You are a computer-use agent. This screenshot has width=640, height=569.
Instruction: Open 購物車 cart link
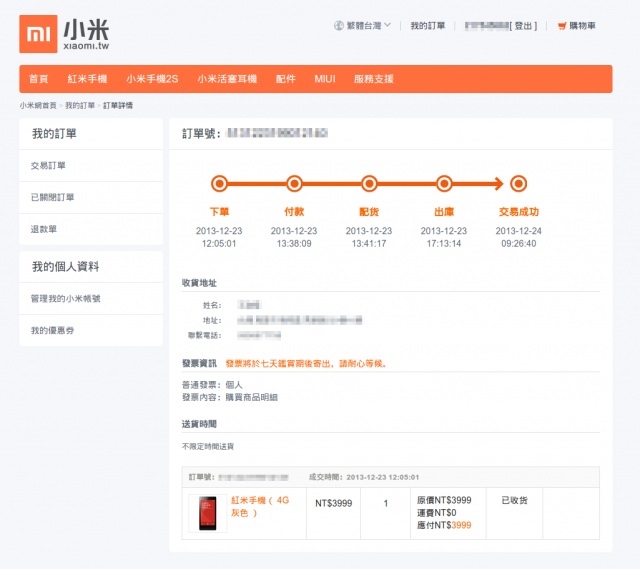point(582,26)
